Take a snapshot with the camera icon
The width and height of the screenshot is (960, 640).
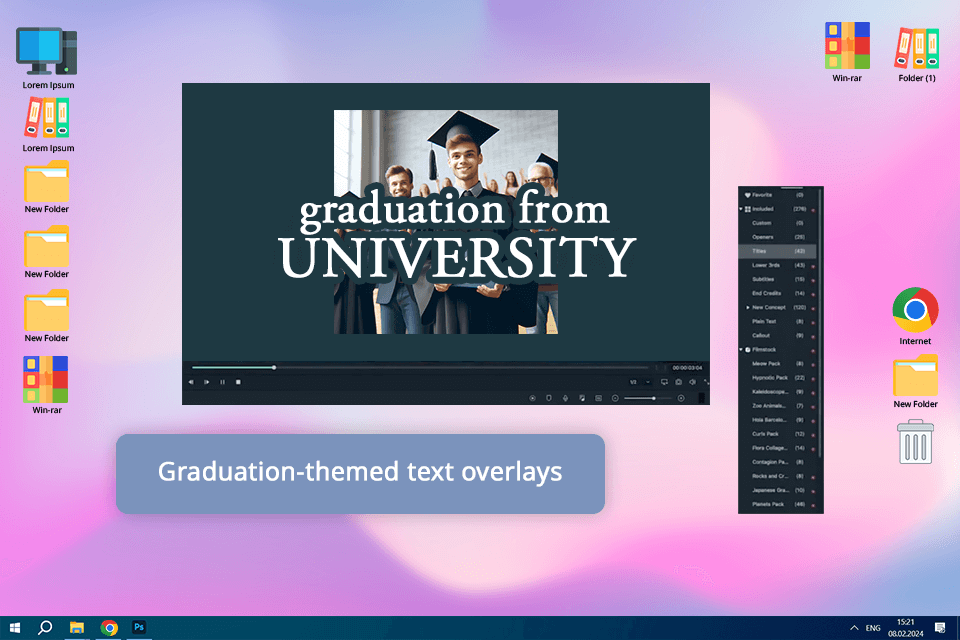point(678,382)
